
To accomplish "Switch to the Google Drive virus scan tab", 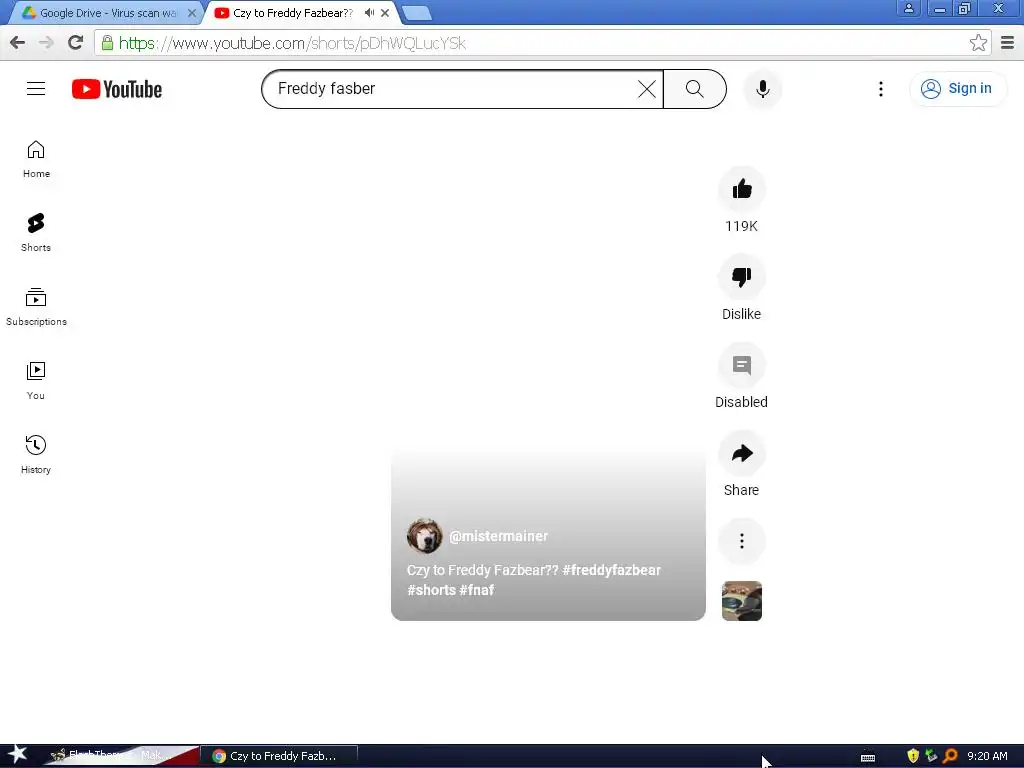I will [x=104, y=13].
